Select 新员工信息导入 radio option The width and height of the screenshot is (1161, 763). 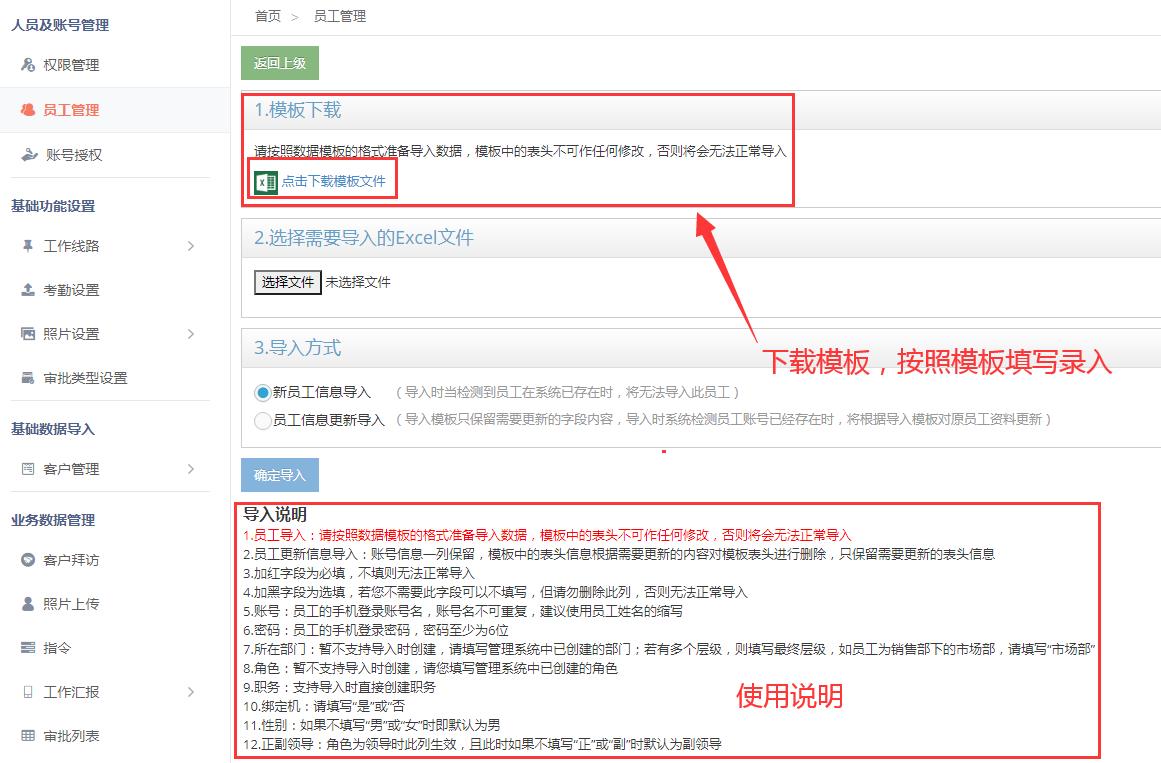tap(263, 393)
